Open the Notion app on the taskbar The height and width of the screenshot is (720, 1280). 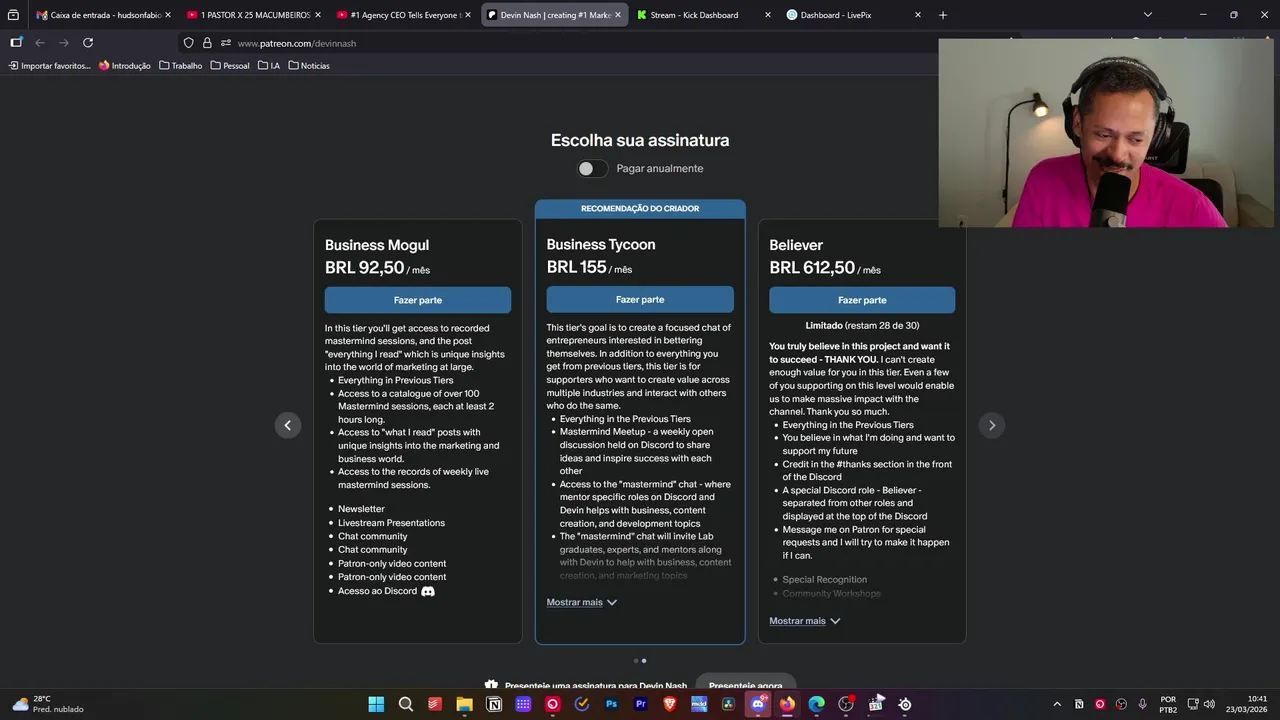494,704
